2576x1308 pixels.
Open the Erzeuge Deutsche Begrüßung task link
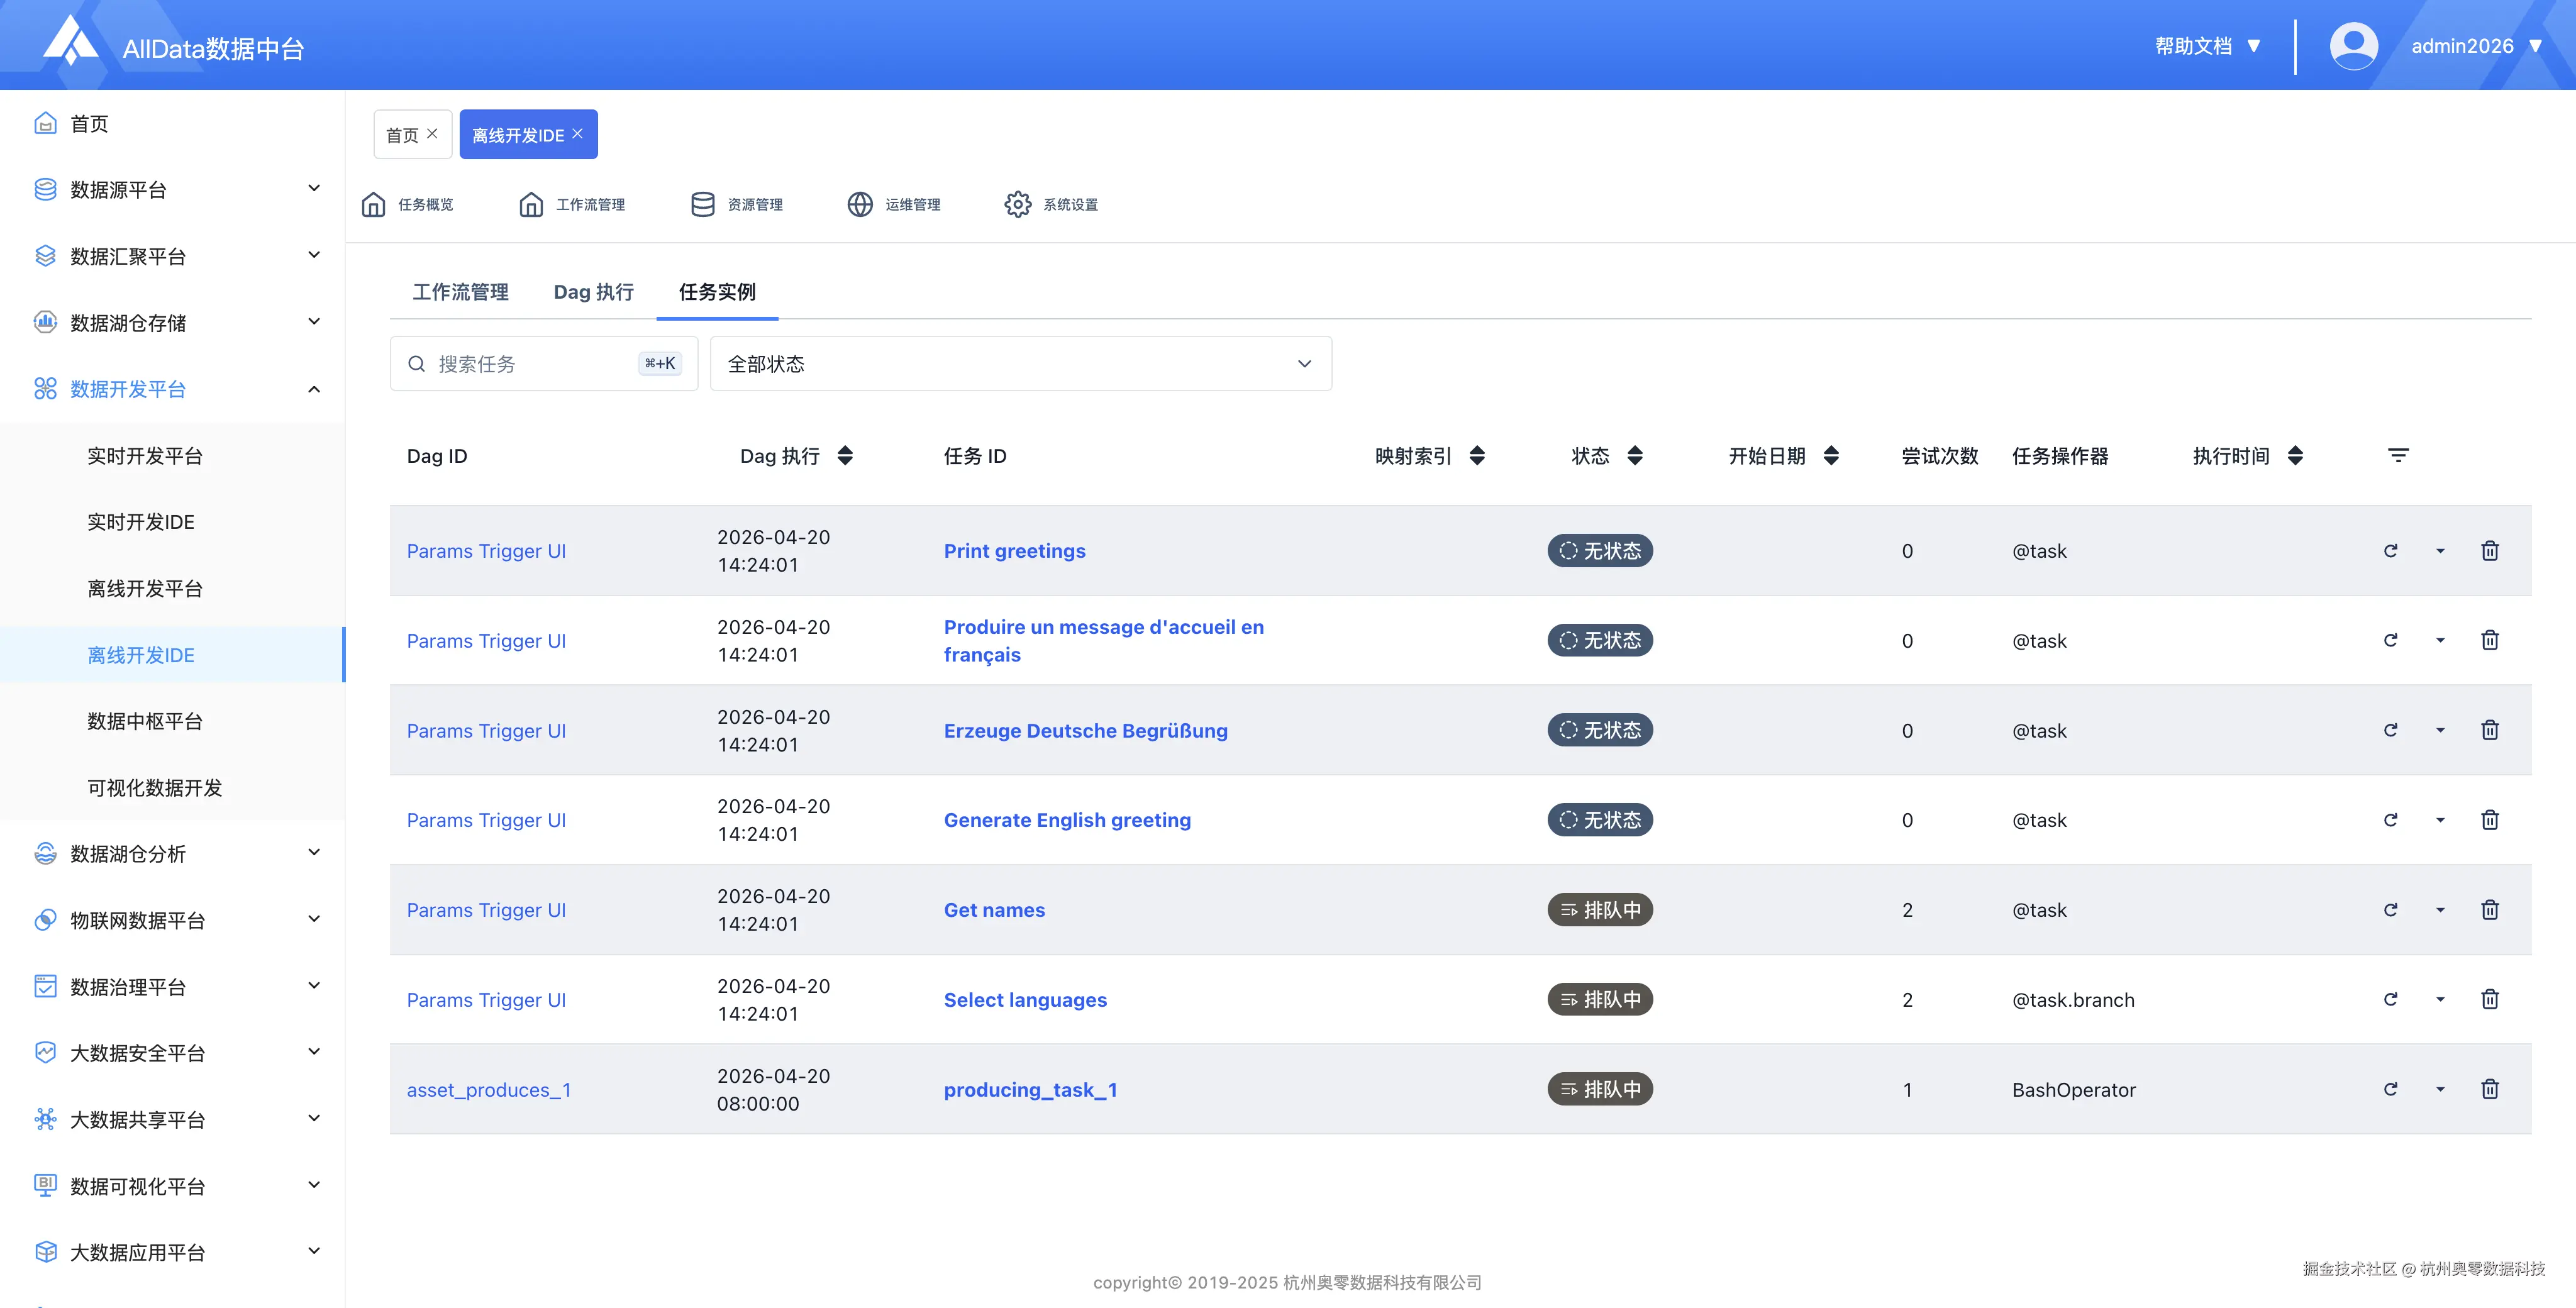click(x=1085, y=731)
